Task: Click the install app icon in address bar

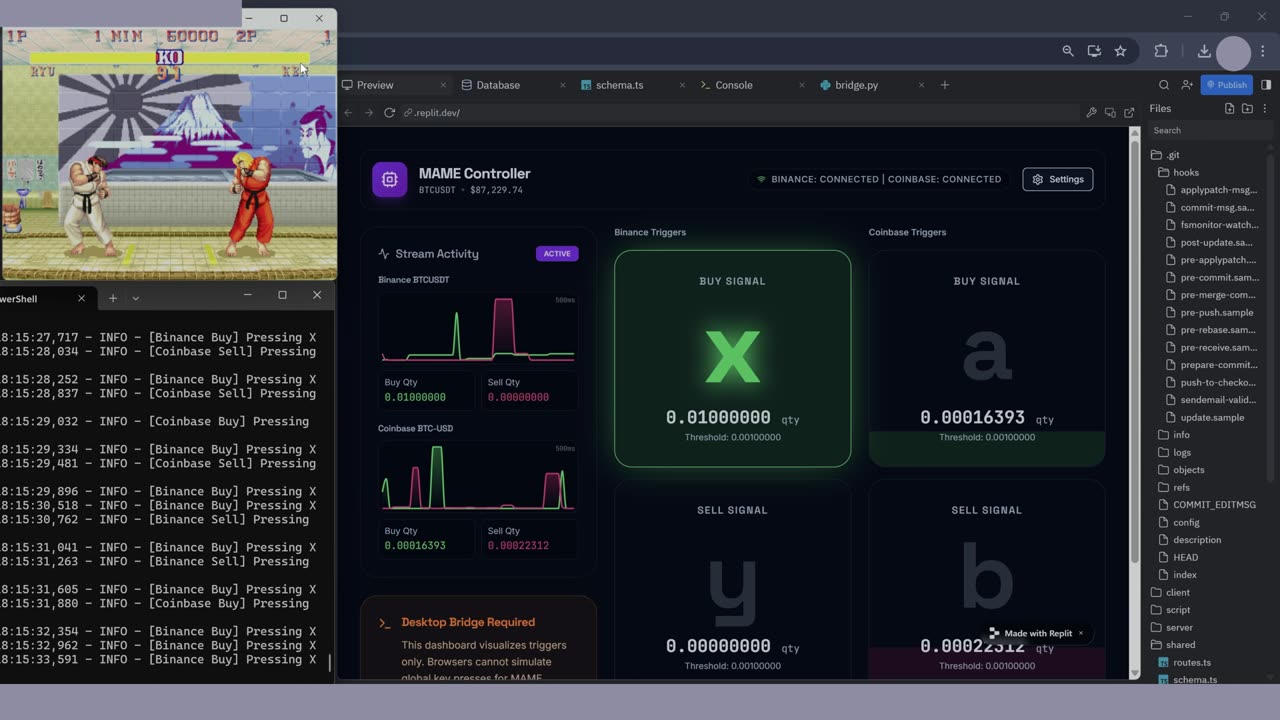Action: (x=1094, y=51)
